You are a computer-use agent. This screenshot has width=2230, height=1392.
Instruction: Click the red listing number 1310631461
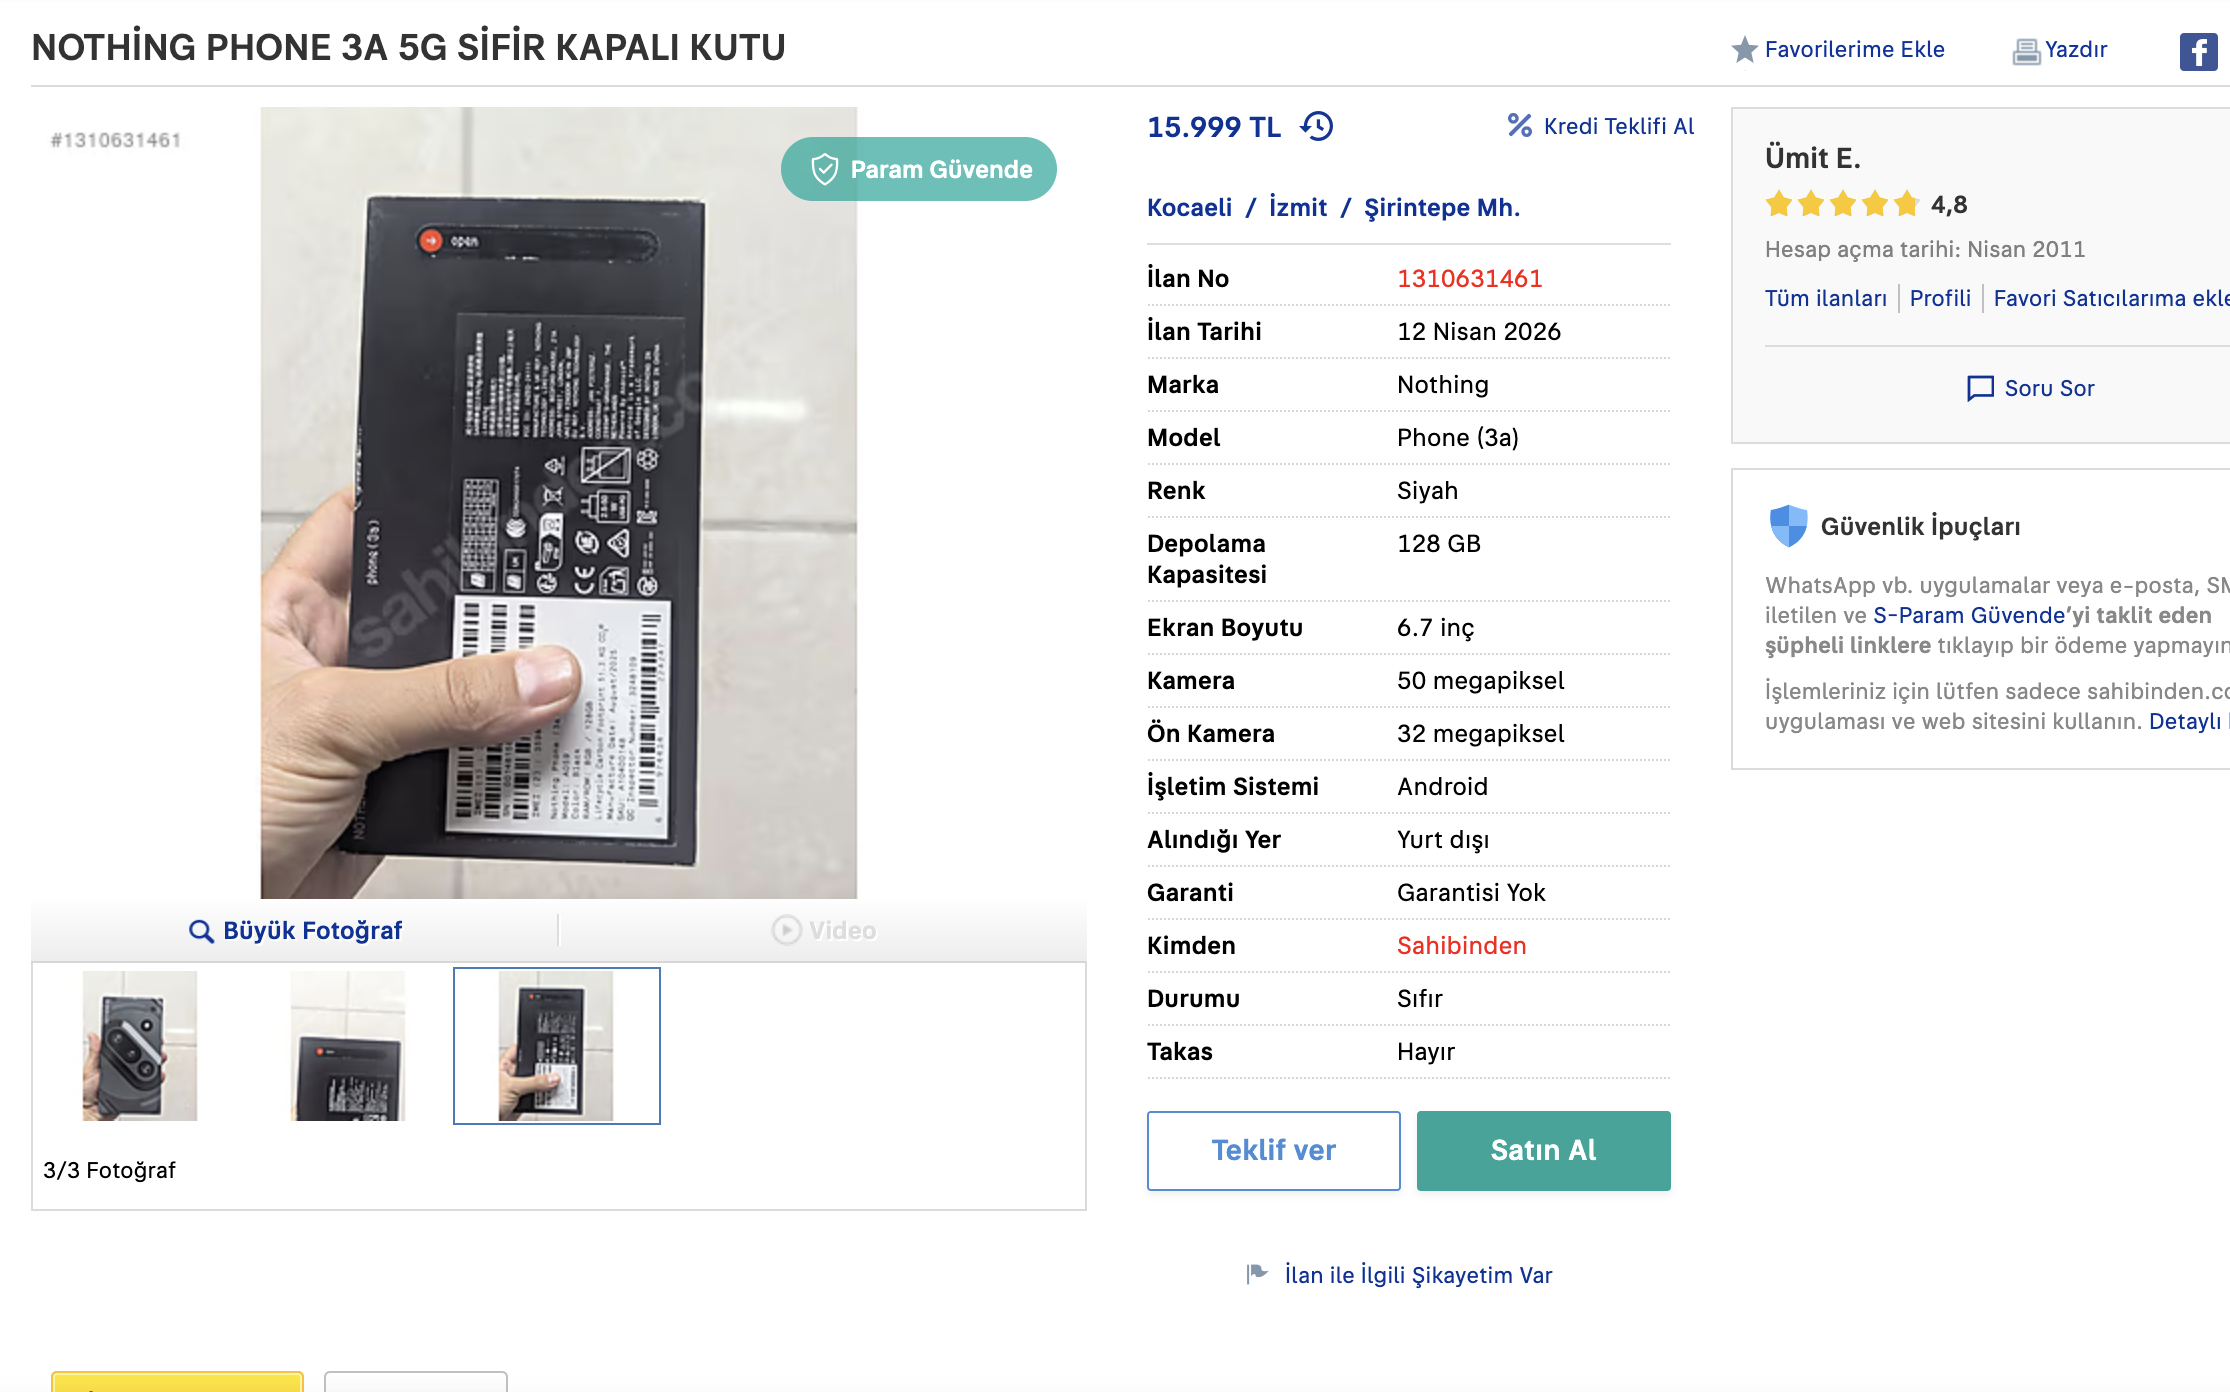click(x=1469, y=278)
